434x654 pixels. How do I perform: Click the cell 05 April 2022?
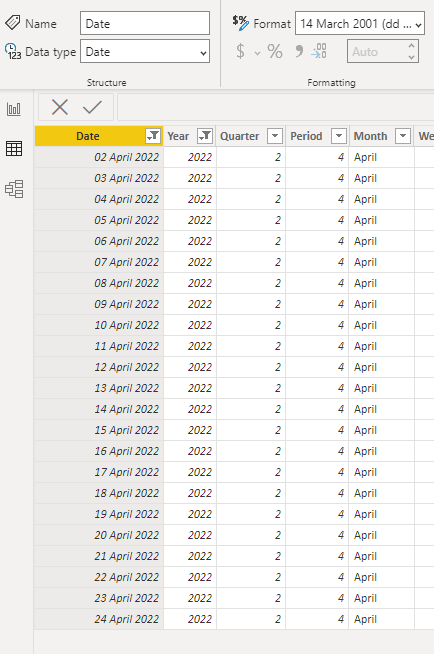[x=99, y=220]
